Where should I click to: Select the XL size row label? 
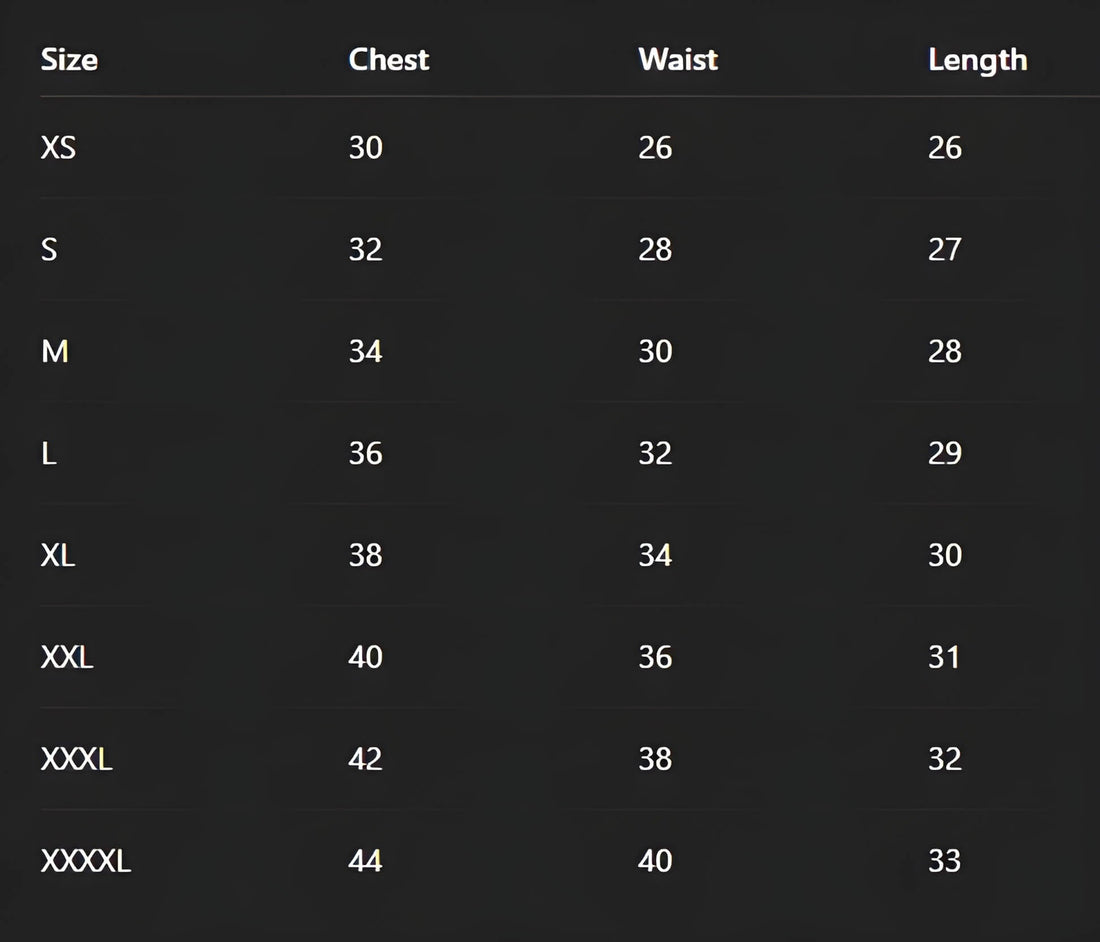[x=58, y=555]
